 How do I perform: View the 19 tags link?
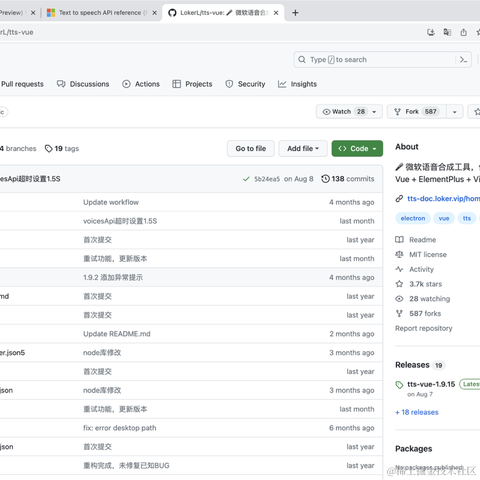pyautogui.click(x=62, y=149)
